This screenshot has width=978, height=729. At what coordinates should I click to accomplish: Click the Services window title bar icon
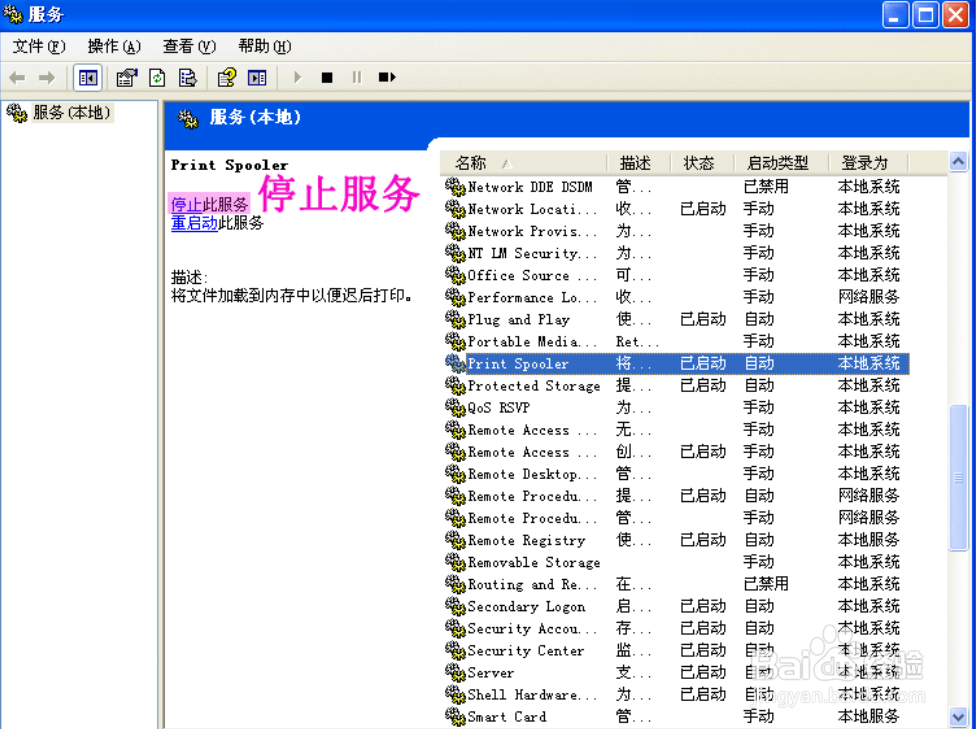12,14
